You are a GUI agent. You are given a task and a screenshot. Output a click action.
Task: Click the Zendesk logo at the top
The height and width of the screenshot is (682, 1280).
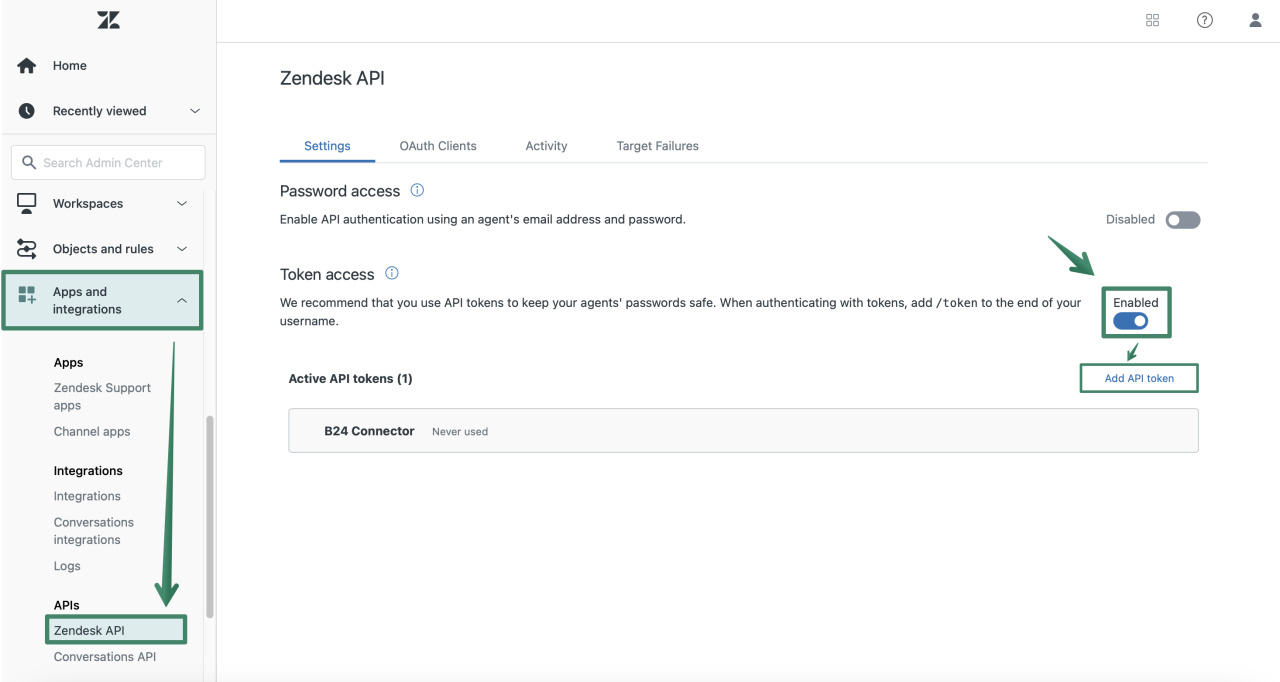[108, 19]
